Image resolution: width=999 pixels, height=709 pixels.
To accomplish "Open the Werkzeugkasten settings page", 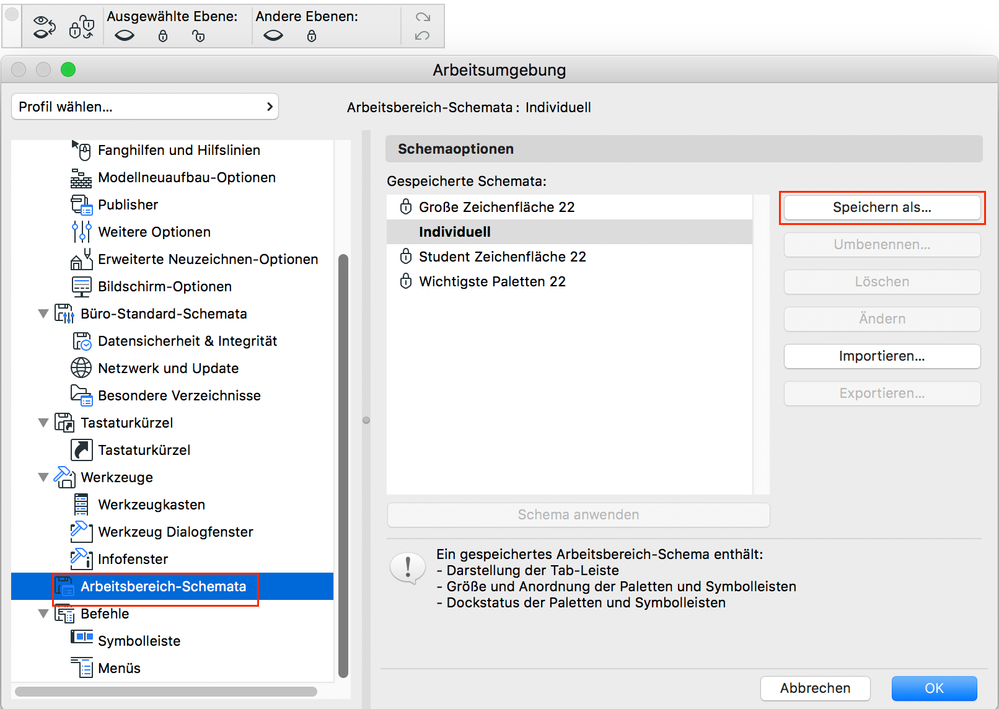I will click(152, 505).
